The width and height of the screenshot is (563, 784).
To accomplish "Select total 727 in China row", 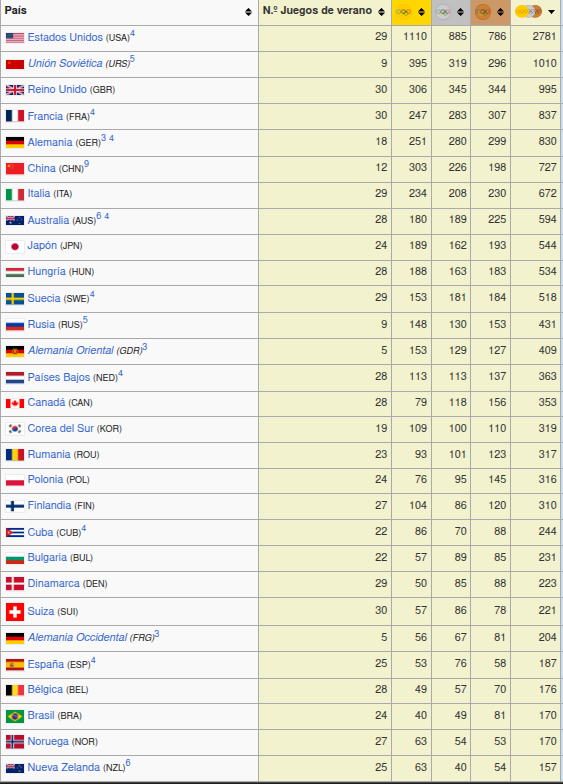I will click(548, 168).
